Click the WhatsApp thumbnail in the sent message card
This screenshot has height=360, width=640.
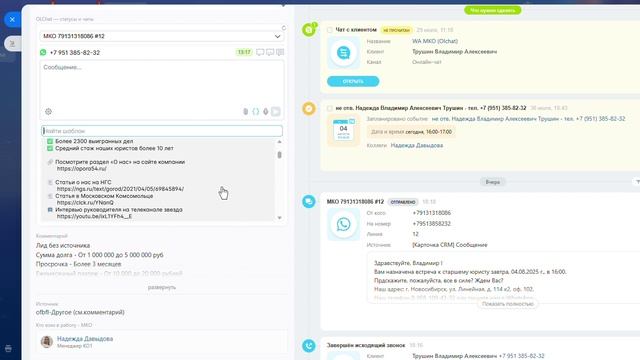343,224
